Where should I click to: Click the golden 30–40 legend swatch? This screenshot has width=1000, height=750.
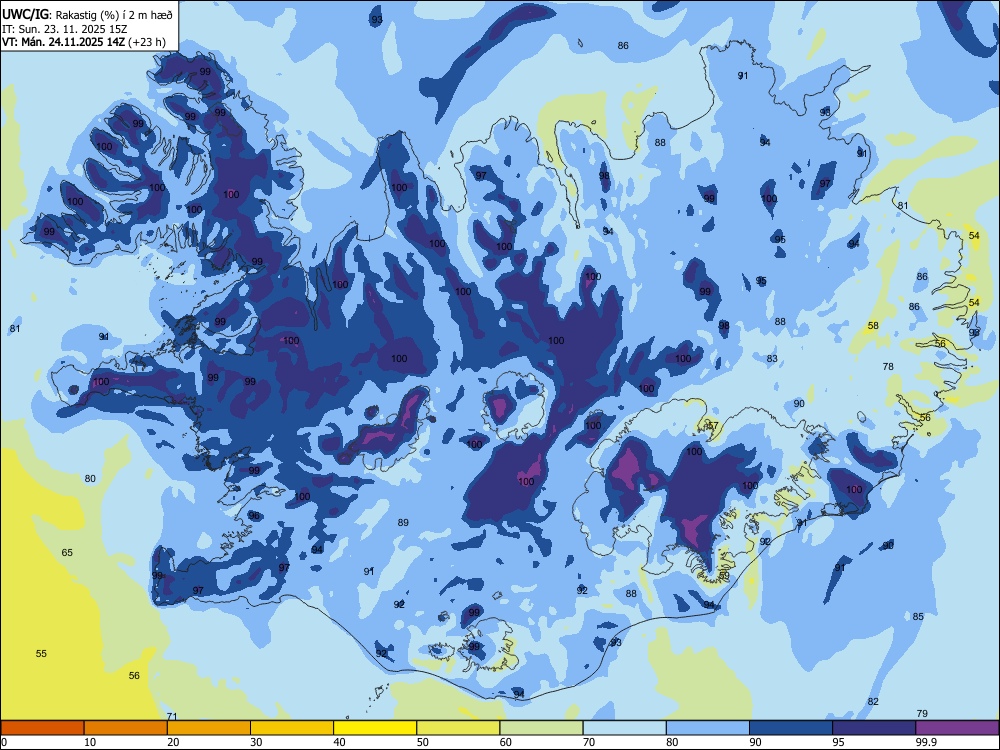292,728
